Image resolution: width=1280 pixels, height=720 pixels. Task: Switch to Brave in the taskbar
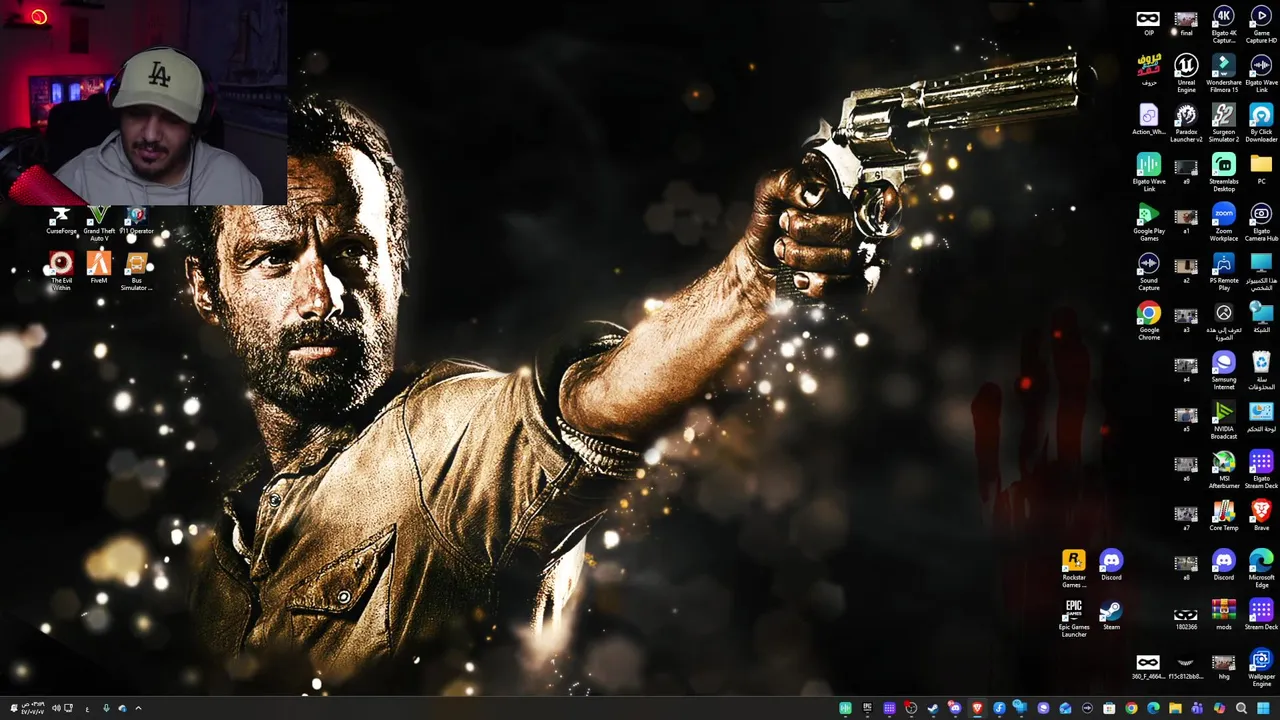click(x=977, y=708)
